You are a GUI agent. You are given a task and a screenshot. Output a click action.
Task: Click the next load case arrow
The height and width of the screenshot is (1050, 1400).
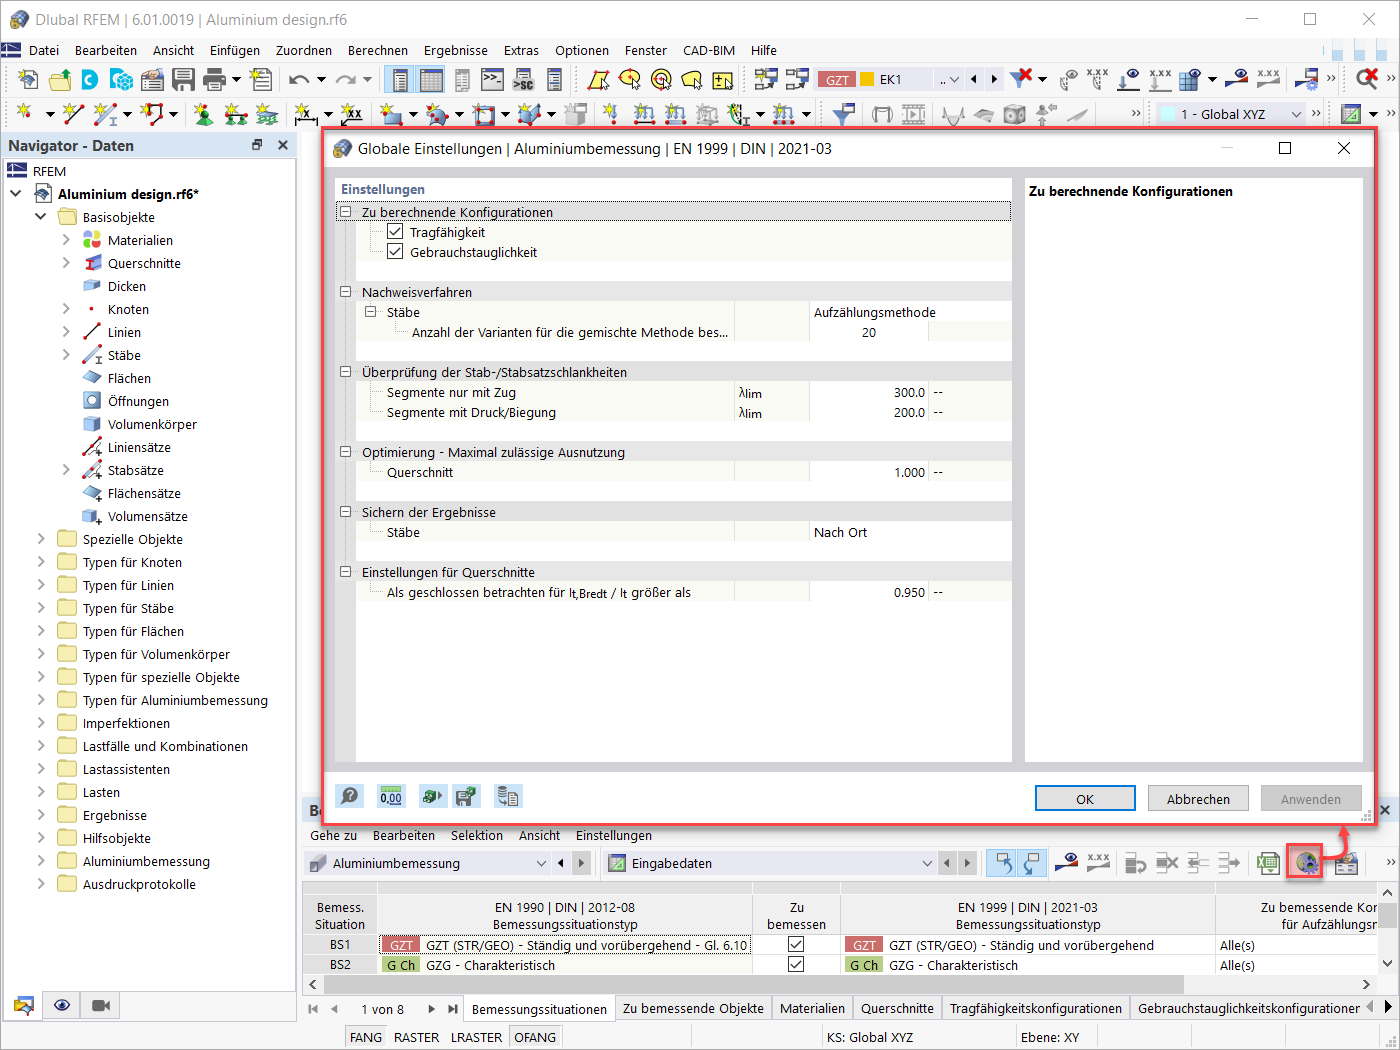click(994, 80)
